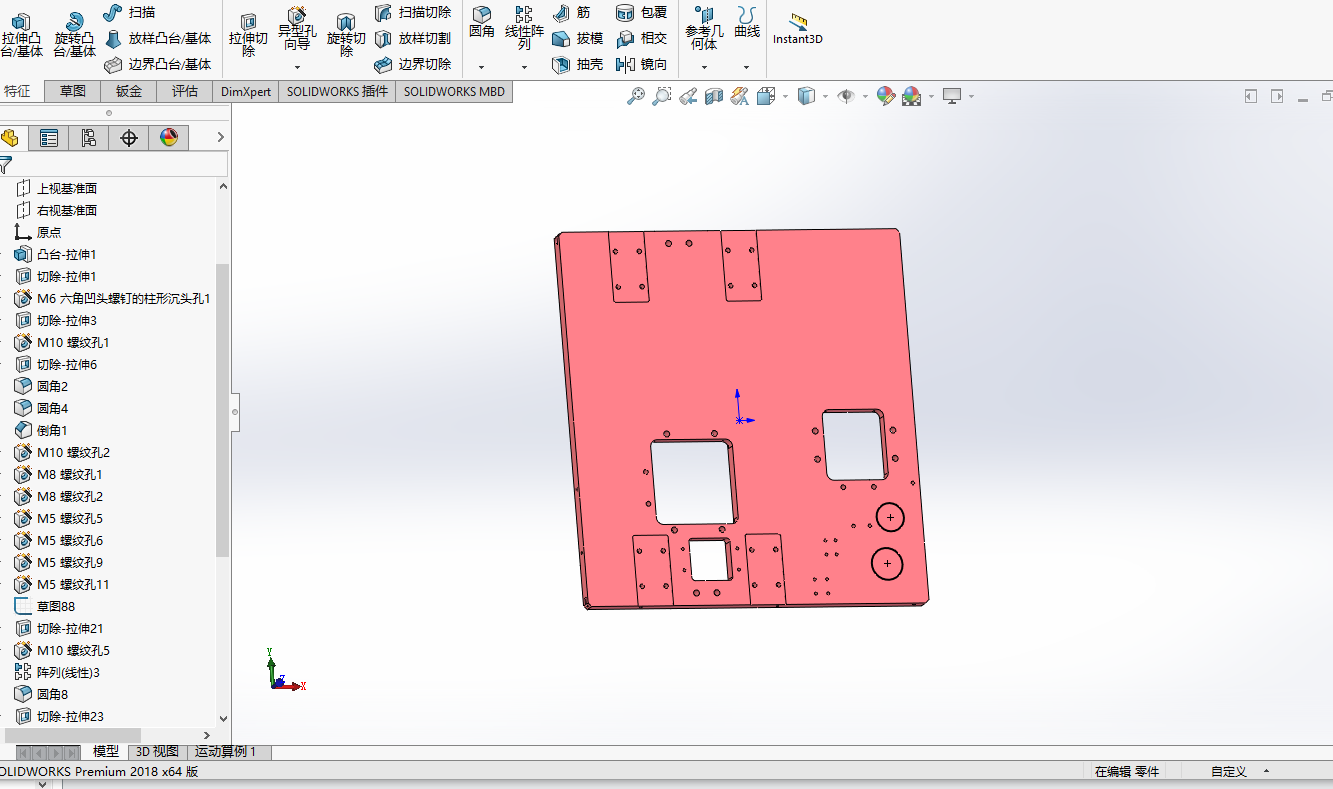Toggle Instant3D mode
Image resolution: width=1333 pixels, height=789 pixels.
pos(797,28)
